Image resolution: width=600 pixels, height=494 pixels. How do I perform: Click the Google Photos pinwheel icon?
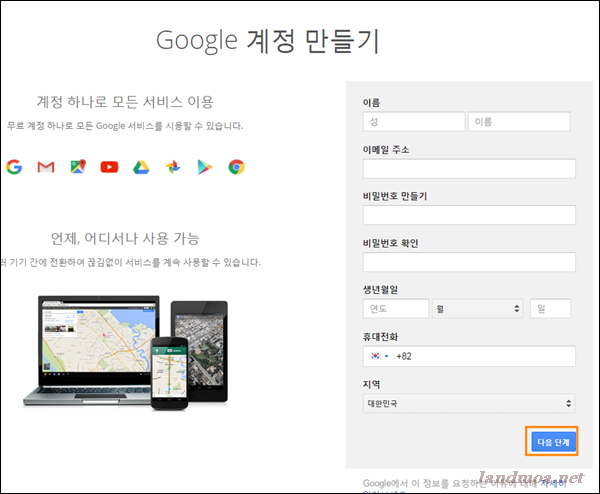(x=173, y=167)
